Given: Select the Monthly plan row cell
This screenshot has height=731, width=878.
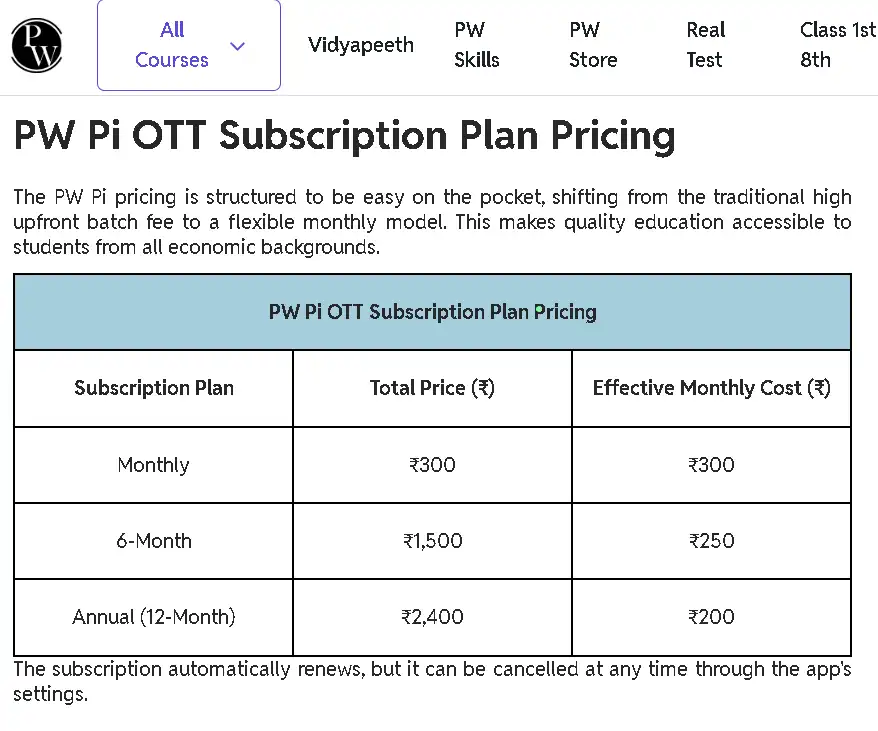Looking at the screenshot, I should pyautogui.click(x=153, y=465).
